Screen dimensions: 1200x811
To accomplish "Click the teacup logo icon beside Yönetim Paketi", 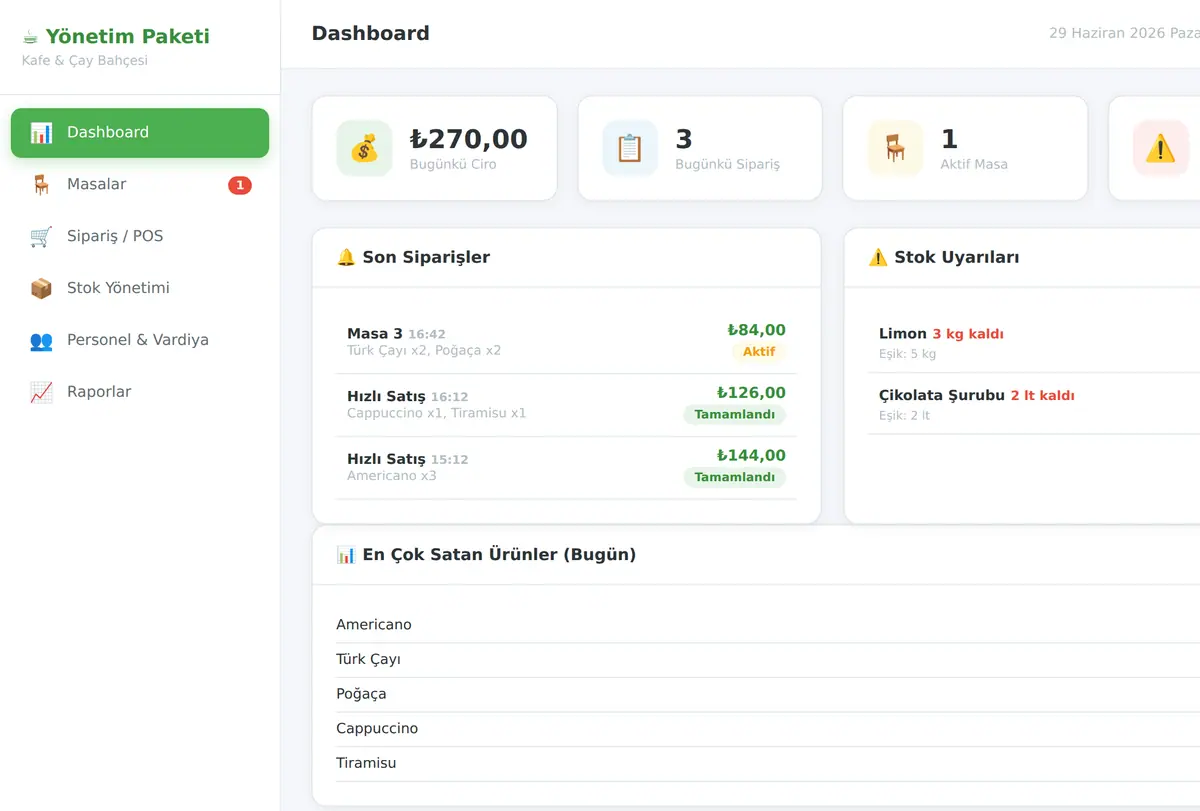I will (31, 37).
